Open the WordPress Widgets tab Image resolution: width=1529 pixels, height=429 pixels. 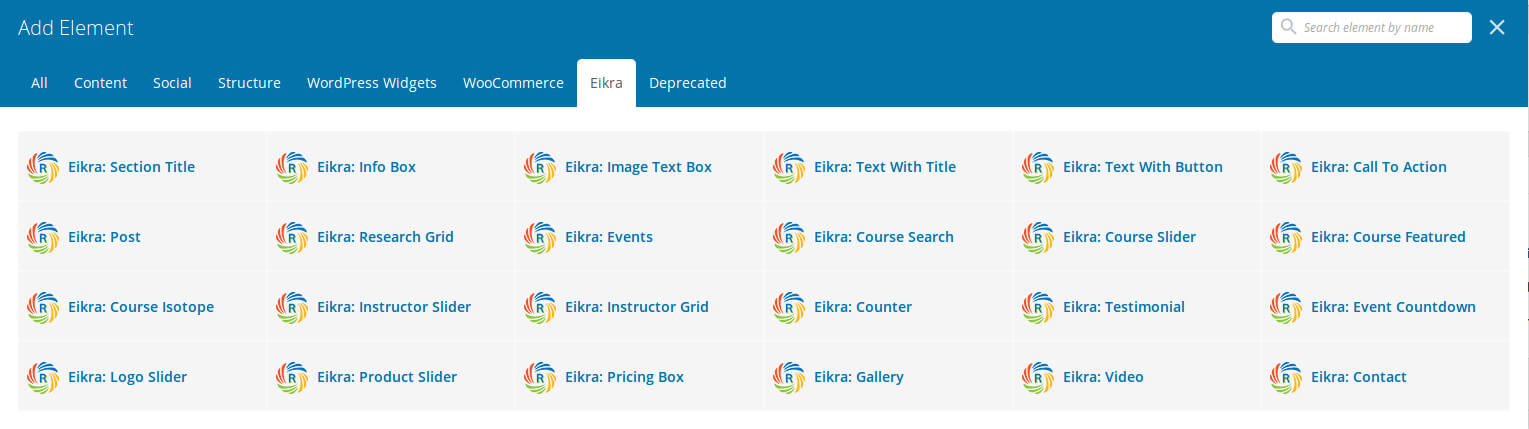click(372, 83)
